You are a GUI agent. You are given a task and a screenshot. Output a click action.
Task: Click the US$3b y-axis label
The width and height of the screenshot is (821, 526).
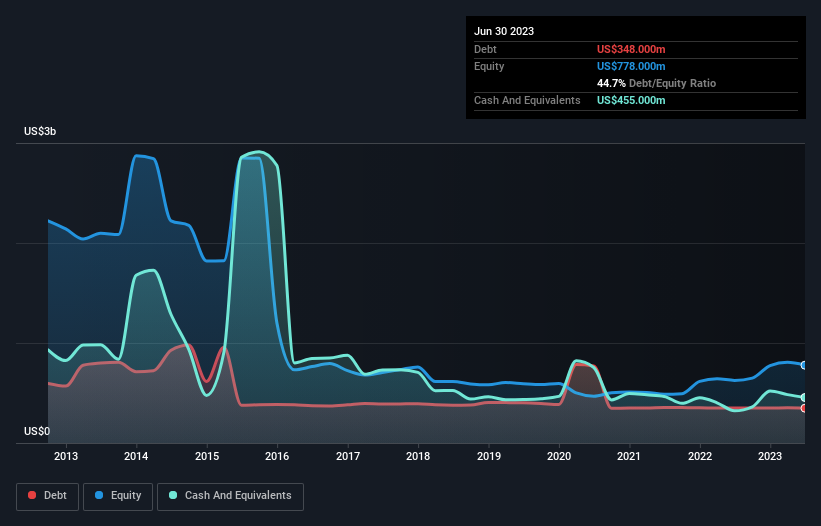point(40,131)
